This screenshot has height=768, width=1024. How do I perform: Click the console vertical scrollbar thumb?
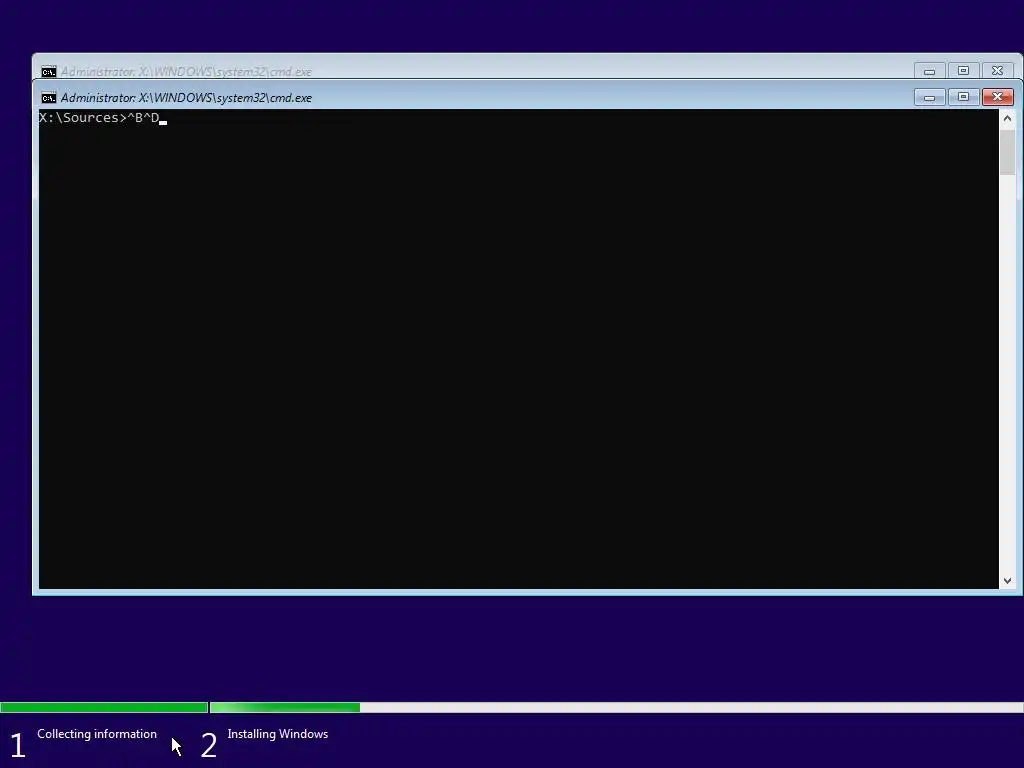(x=1007, y=152)
